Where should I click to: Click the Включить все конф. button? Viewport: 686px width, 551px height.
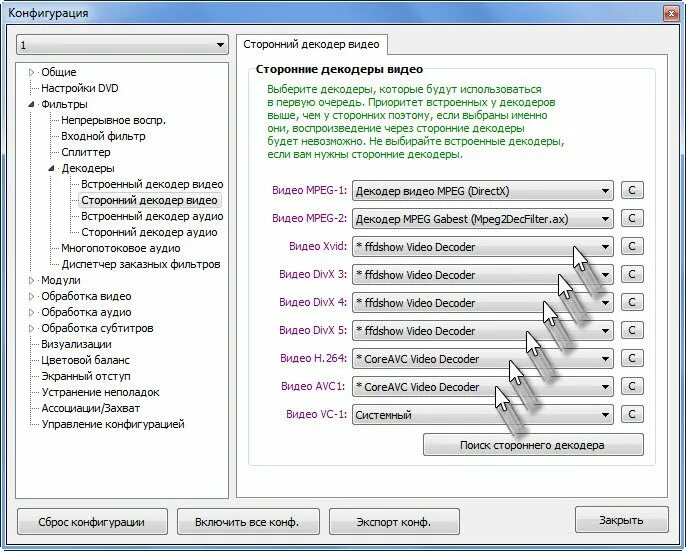(x=248, y=522)
